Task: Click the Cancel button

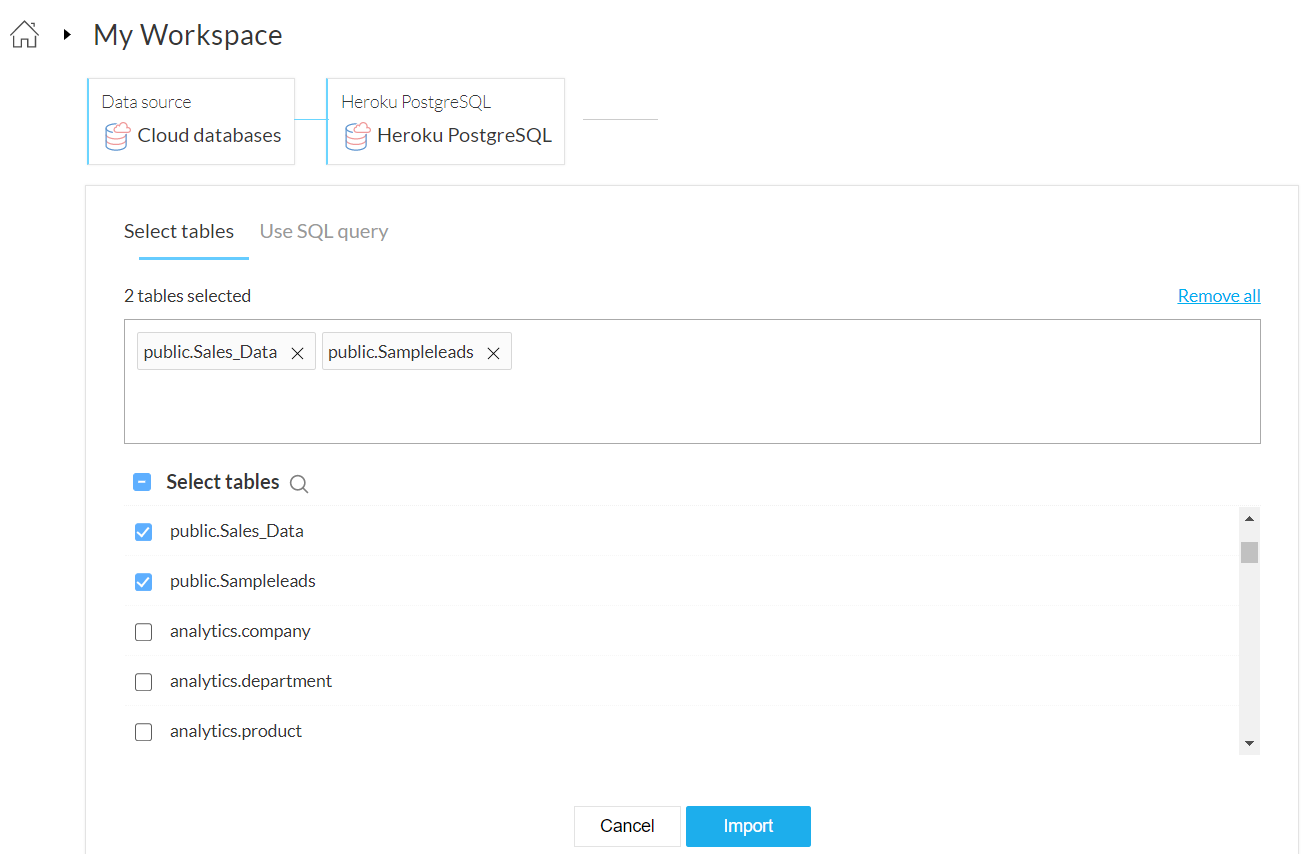Action: click(627, 826)
